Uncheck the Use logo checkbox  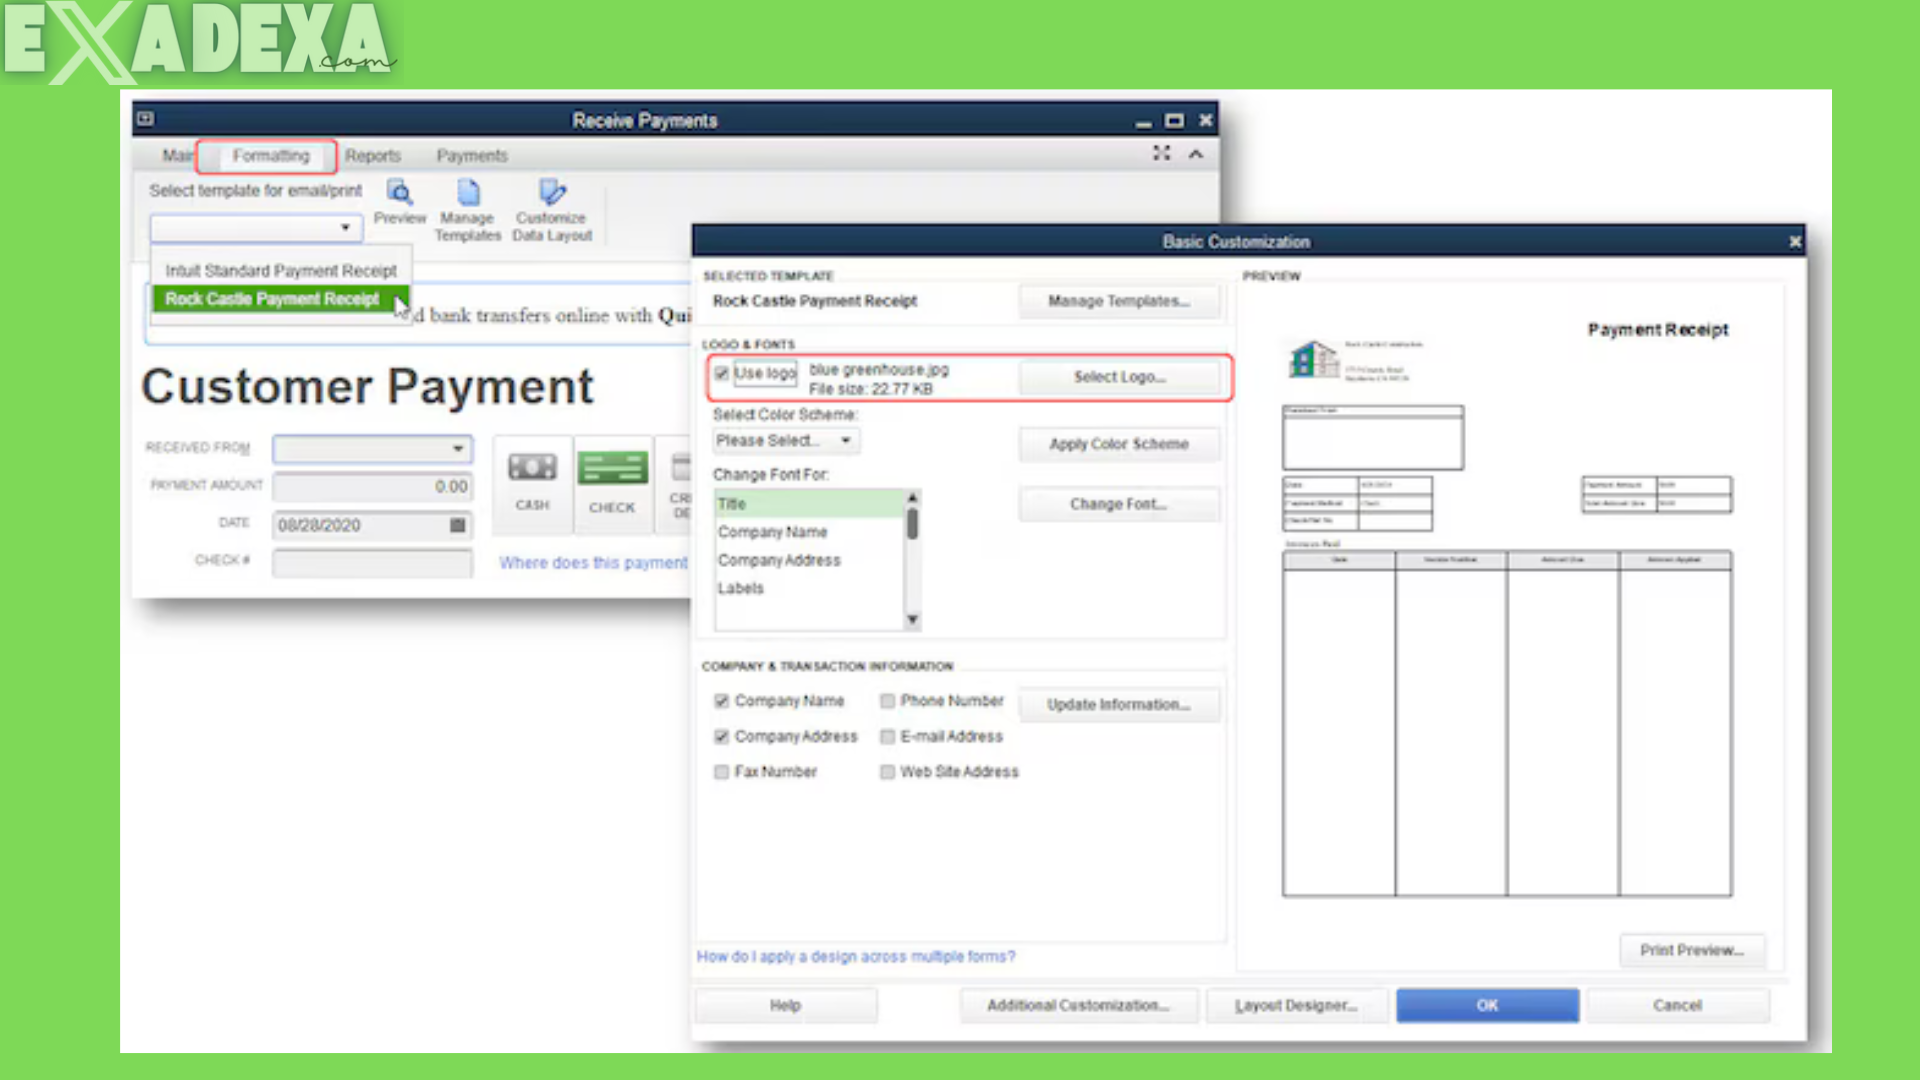(722, 373)
